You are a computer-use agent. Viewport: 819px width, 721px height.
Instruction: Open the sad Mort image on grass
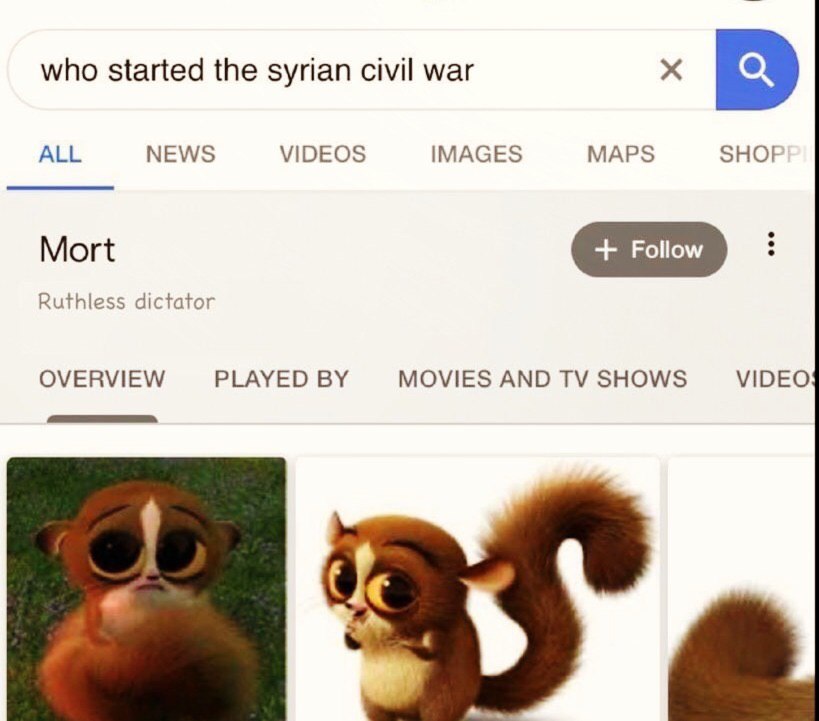(147, 589)
